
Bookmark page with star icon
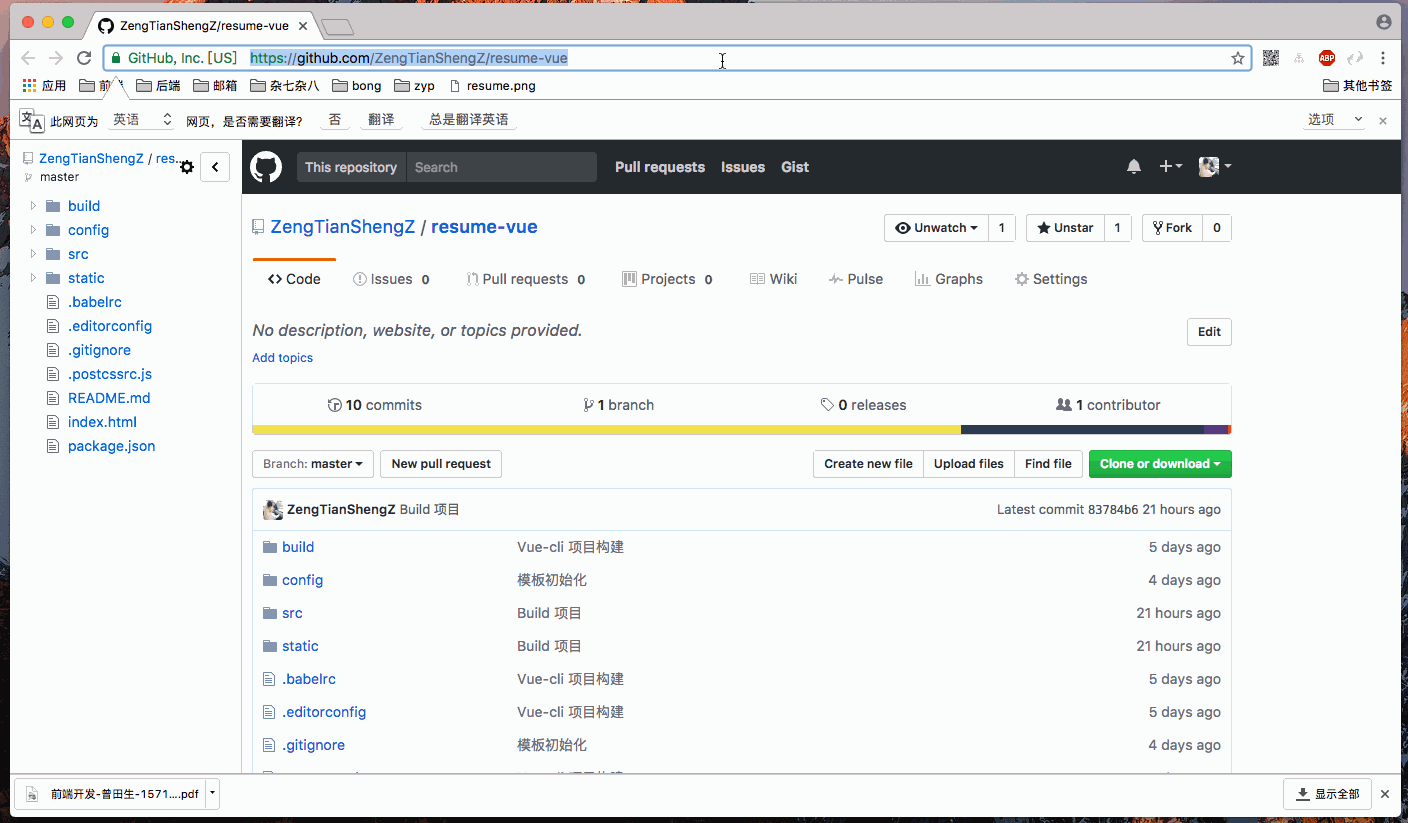point(1238,58)
